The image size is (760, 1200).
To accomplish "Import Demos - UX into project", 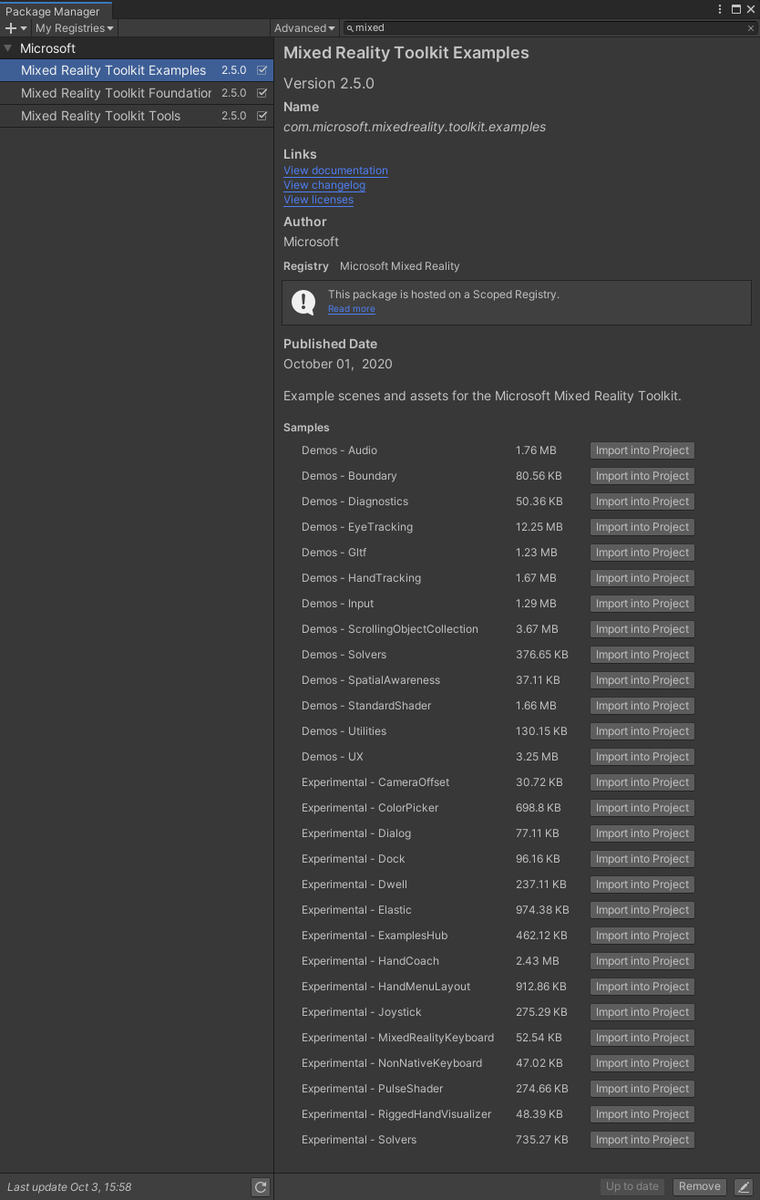I will [x=642, y=757].
